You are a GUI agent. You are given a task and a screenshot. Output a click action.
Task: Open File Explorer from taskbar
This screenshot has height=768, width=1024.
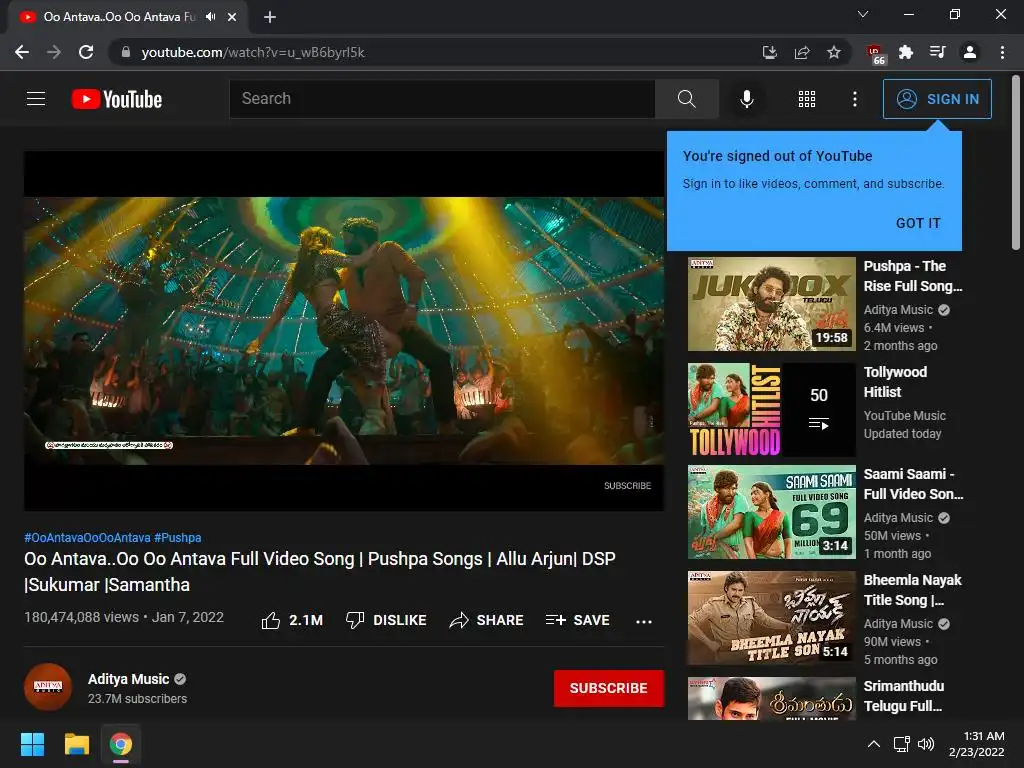[76, 744]
